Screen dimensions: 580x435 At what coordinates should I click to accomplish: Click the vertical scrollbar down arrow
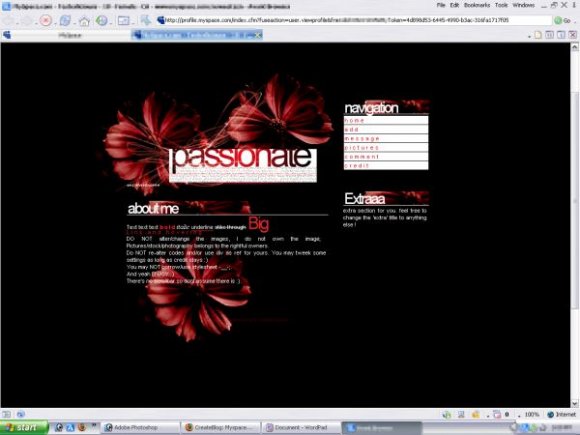[x=575, y=403]
